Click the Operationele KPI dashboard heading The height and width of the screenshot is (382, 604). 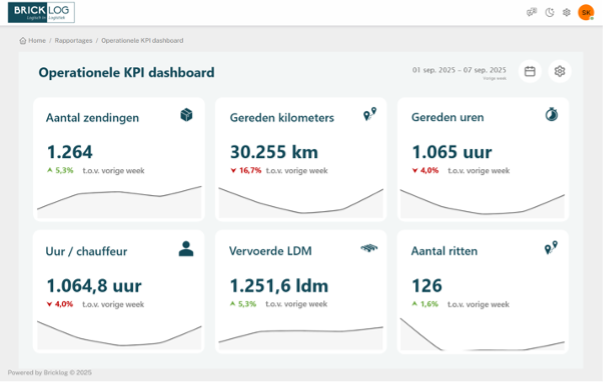click(x=126, y=72)
